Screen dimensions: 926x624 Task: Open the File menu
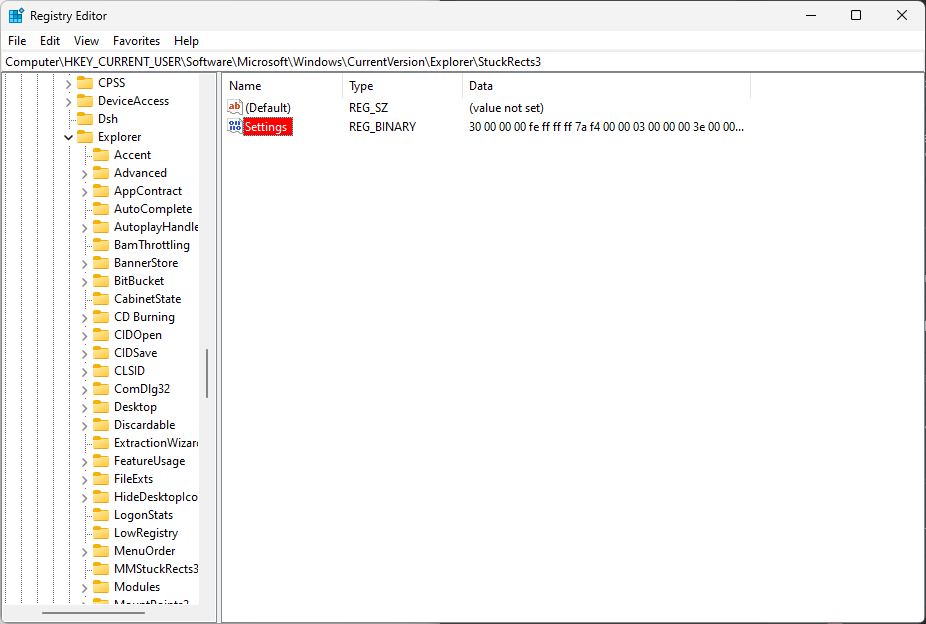pos(17,41)
